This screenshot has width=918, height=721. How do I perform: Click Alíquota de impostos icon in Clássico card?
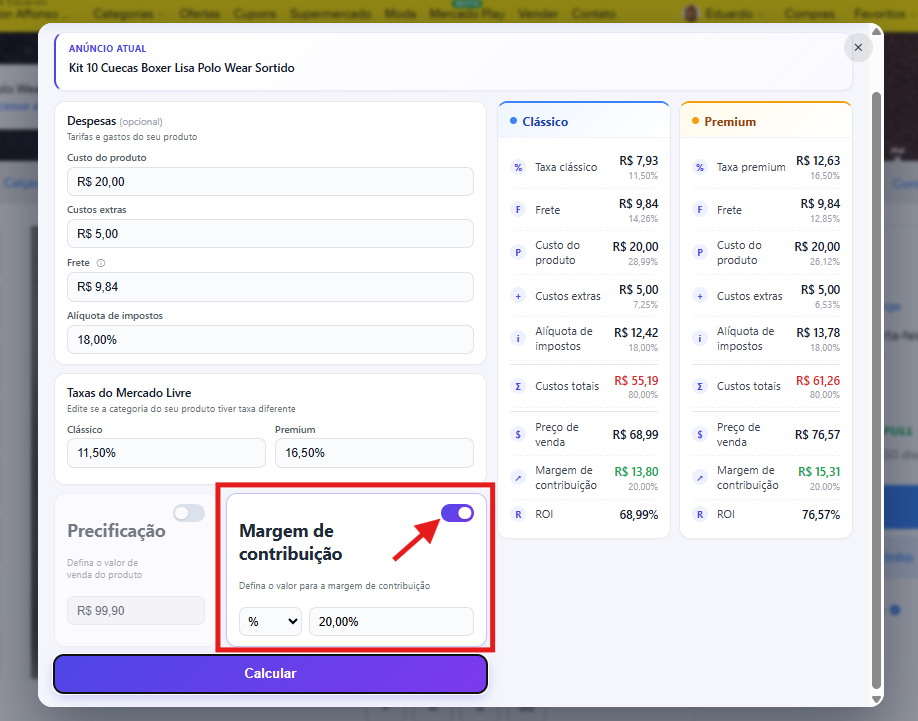(518, 338)
